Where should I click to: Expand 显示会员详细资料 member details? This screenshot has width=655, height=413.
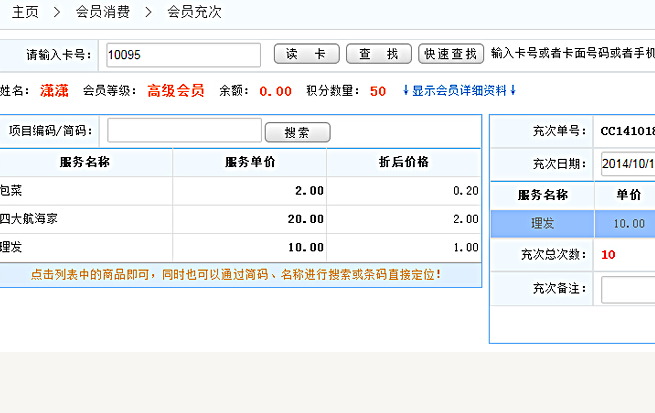coord(459,91)
